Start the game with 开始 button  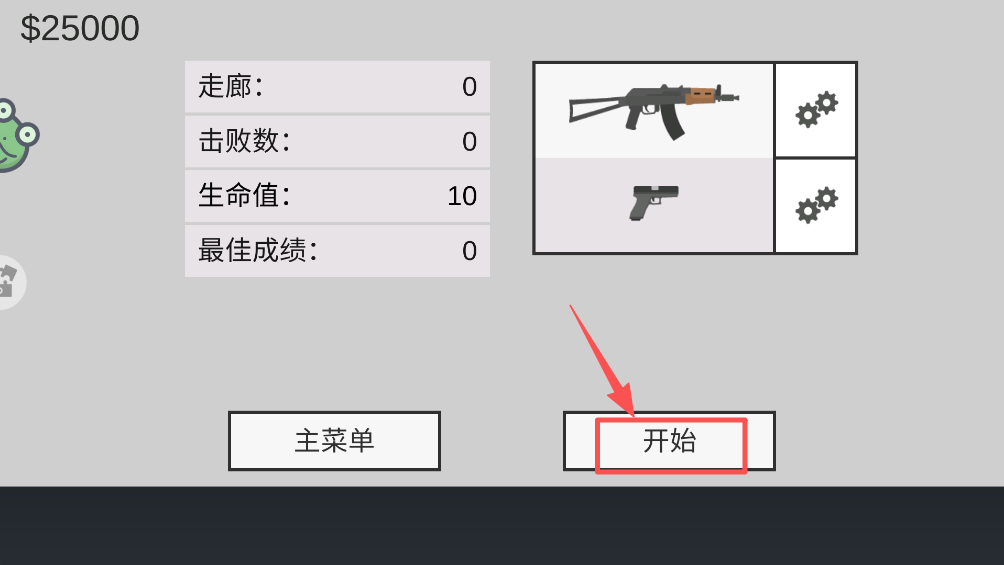[x=669, y=441]
